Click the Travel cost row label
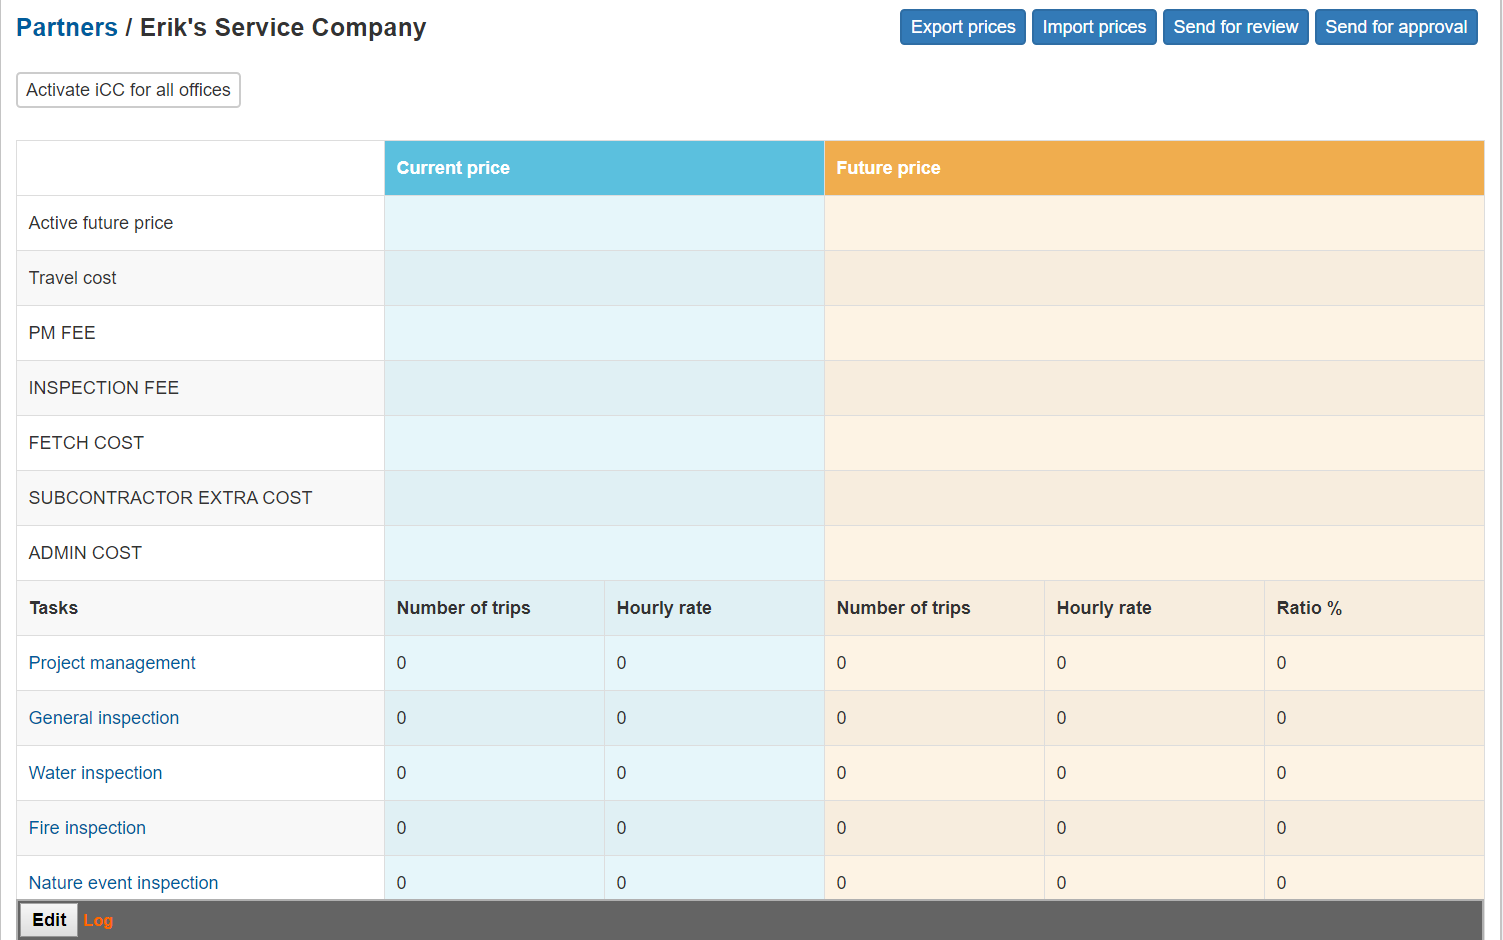The height and width of the screenshot is (940, 1503). click(73, 278)
